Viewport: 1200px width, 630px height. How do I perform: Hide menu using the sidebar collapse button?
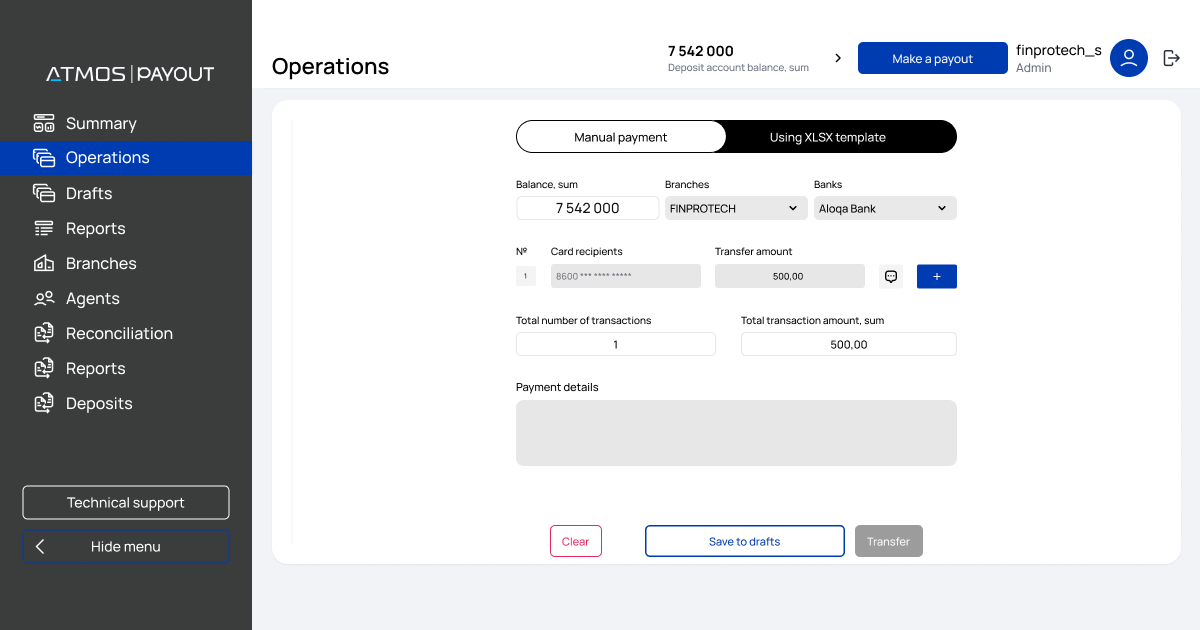click(126, 546)
